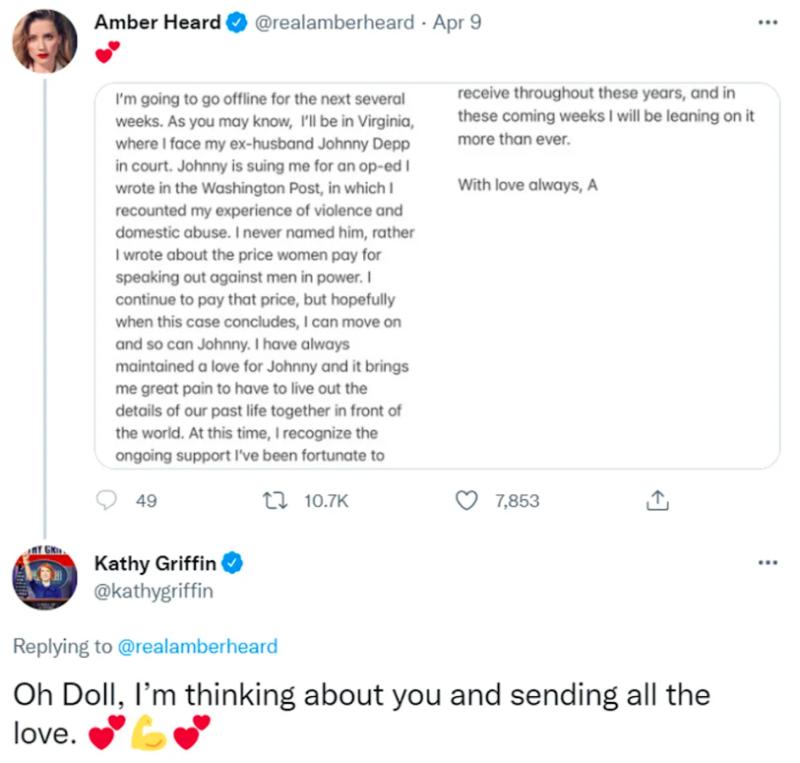Click the retweet arrows icon
The image size is (800, 763).
(270, 501)
